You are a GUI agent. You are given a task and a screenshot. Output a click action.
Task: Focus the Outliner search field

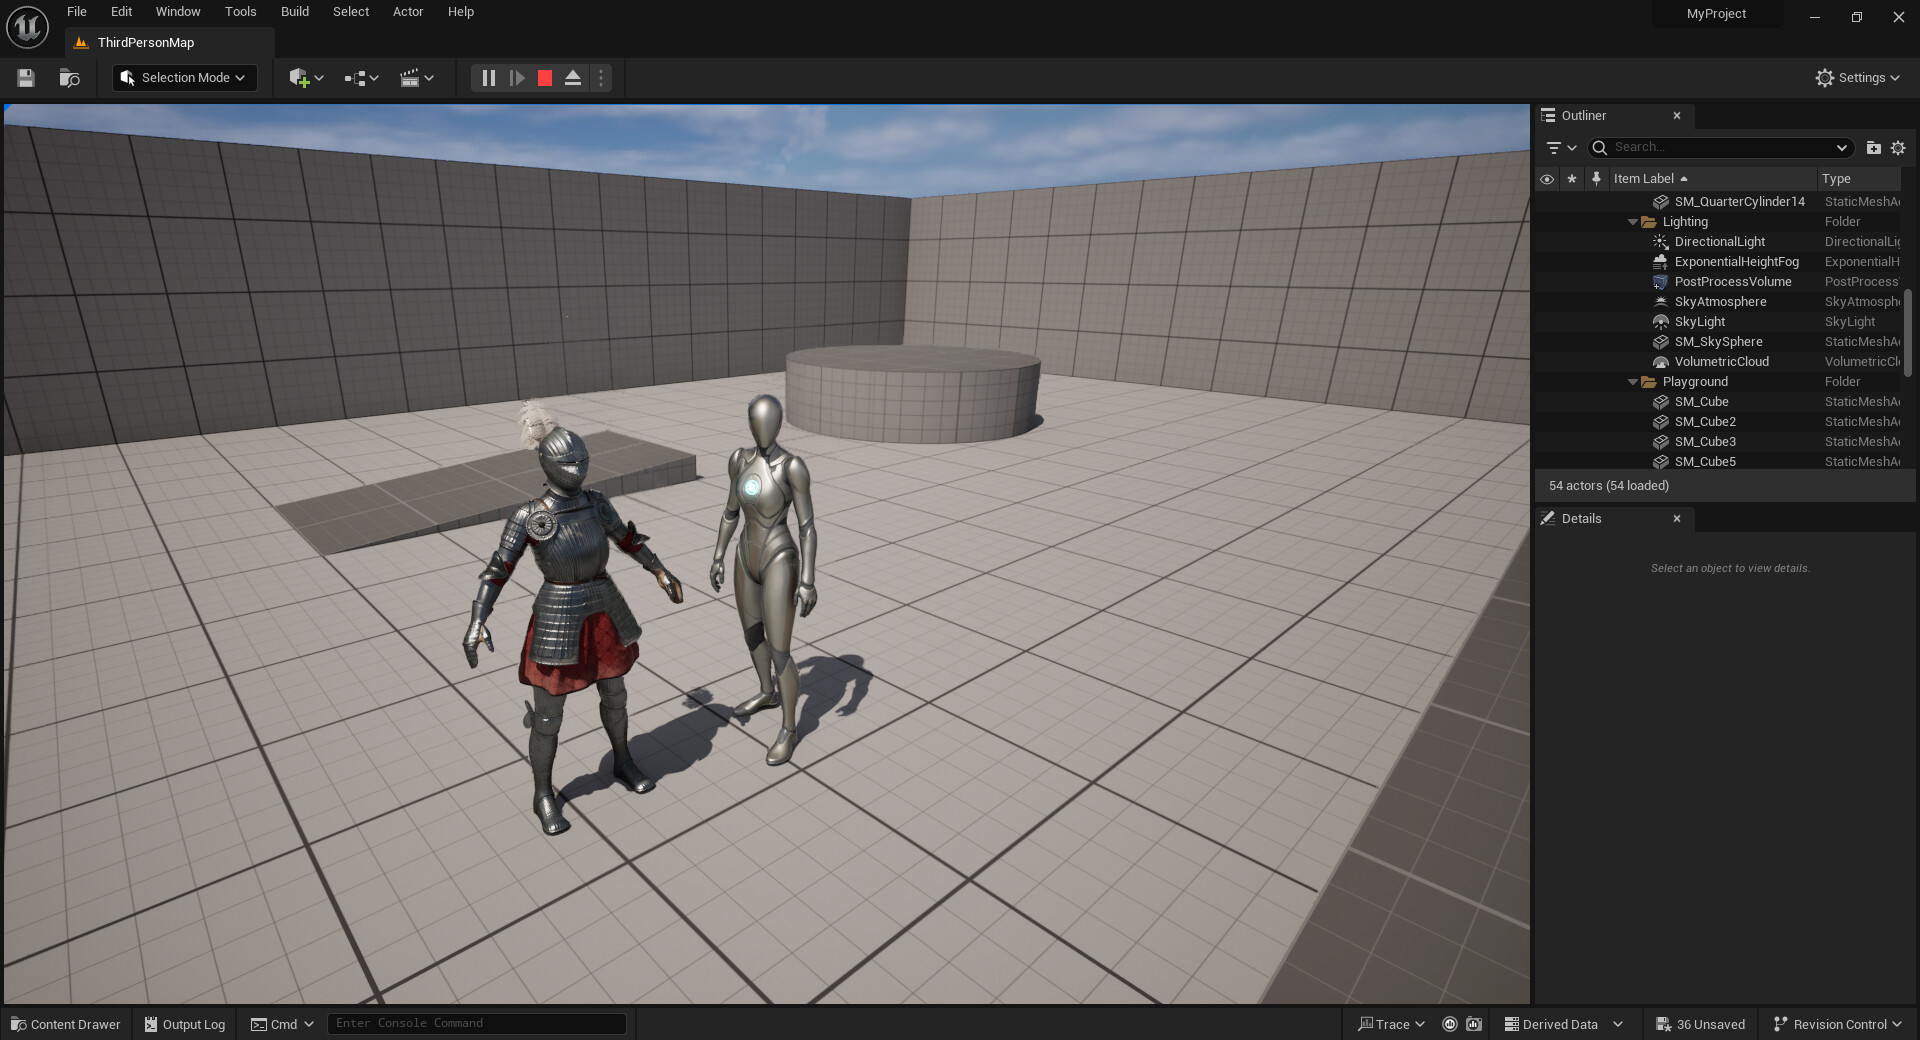1722,148
